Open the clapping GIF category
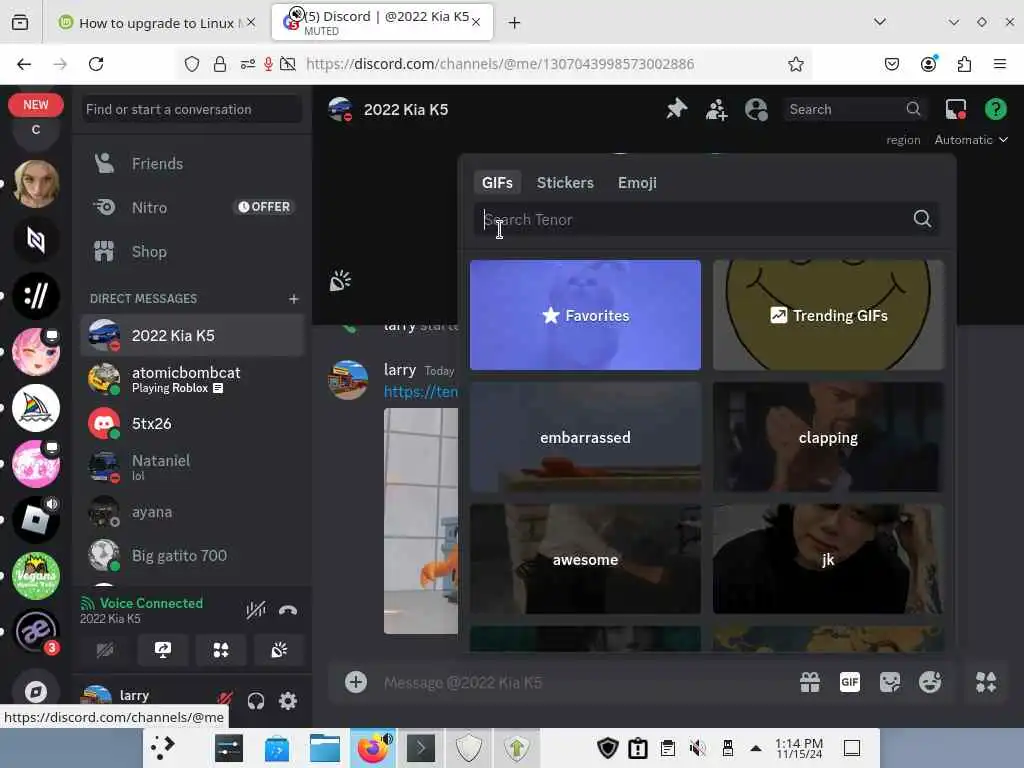The height and width of the screenshot is (768, 1024). pyautogui.click(x=828, y=437)
